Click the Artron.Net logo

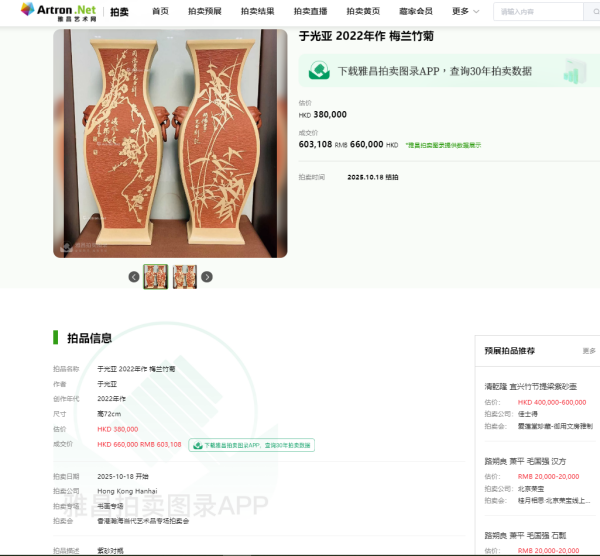tap(58, 12)
